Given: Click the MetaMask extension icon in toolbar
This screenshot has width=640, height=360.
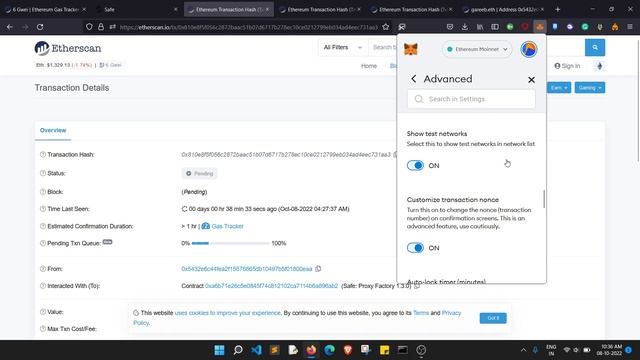Looking at the screenshot, I should [x=540, y=27].
